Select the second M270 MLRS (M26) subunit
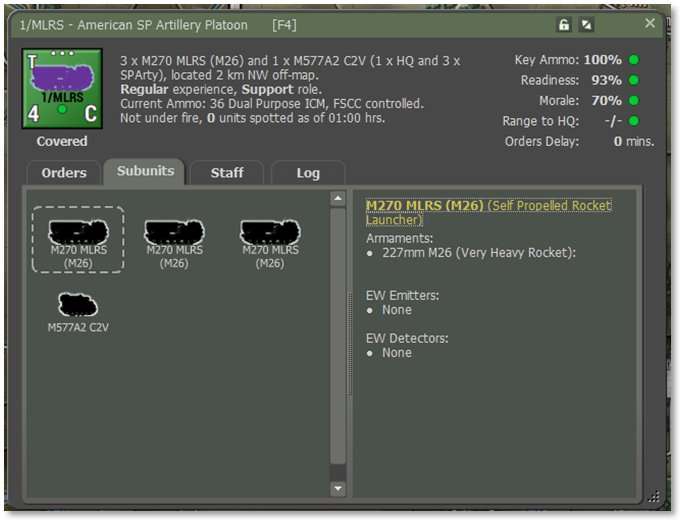683x523 pixels. 174,241
